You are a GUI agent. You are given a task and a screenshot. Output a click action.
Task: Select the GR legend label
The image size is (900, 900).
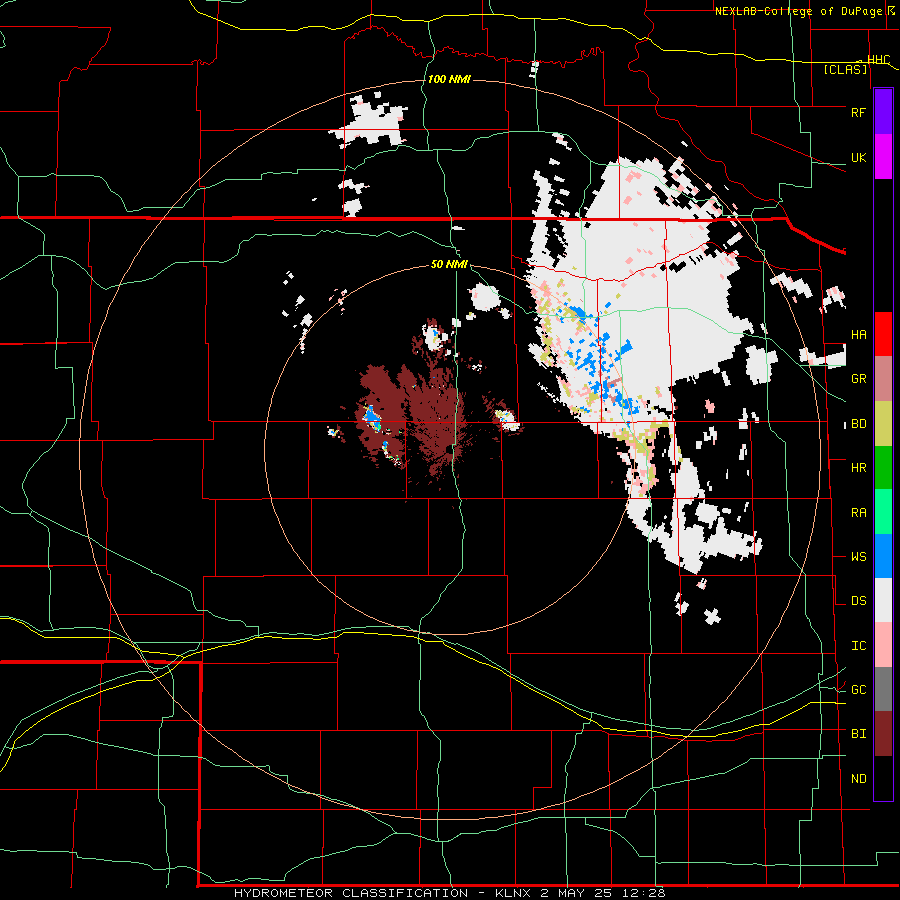(858, 379)
